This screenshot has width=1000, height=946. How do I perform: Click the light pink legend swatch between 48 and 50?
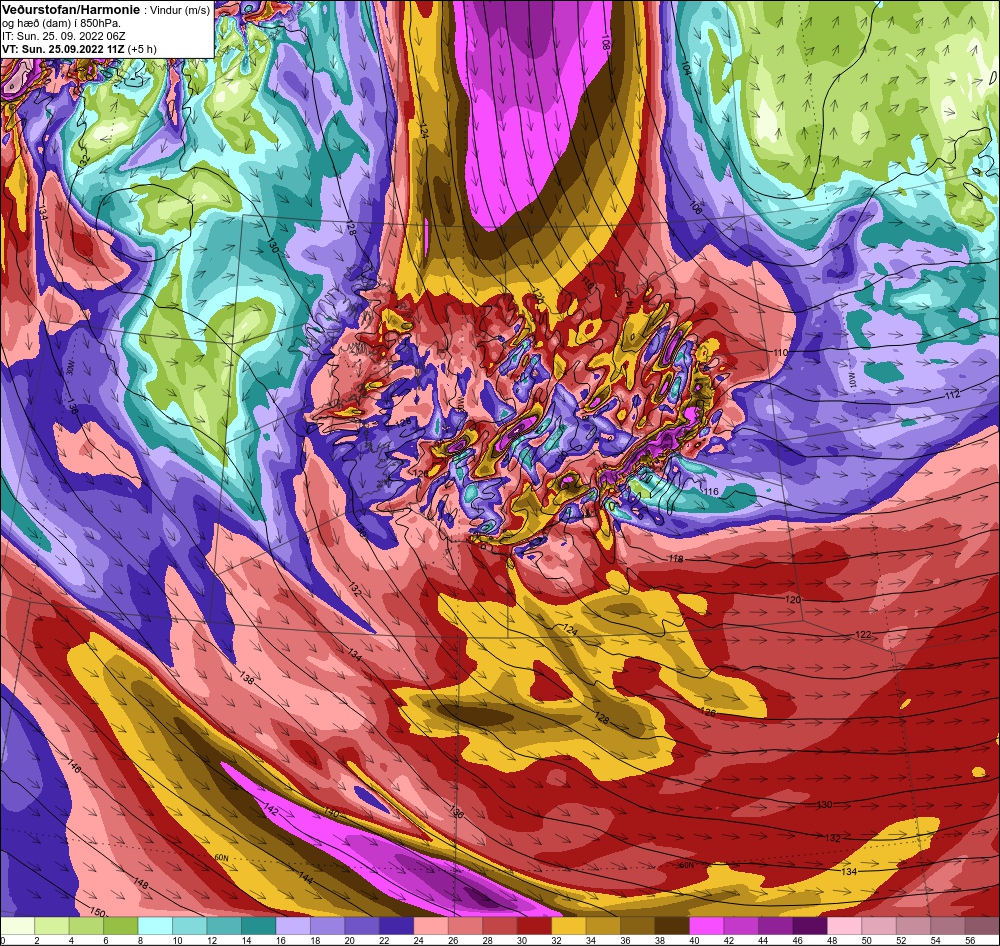click(x=844, y=926)
